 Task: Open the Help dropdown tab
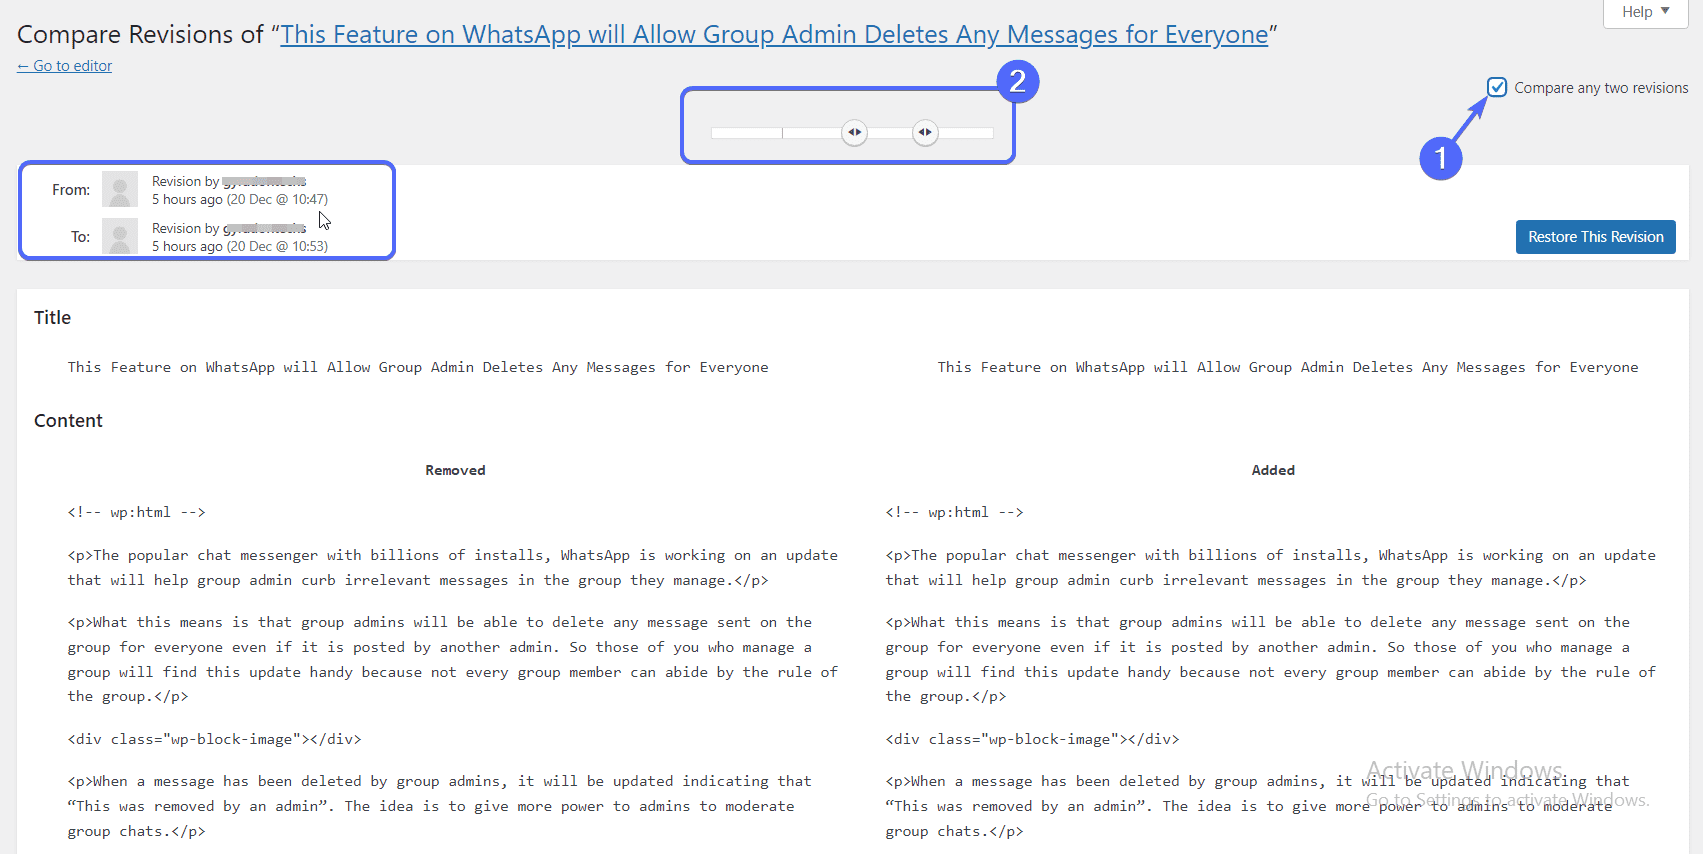point(1645,12)
